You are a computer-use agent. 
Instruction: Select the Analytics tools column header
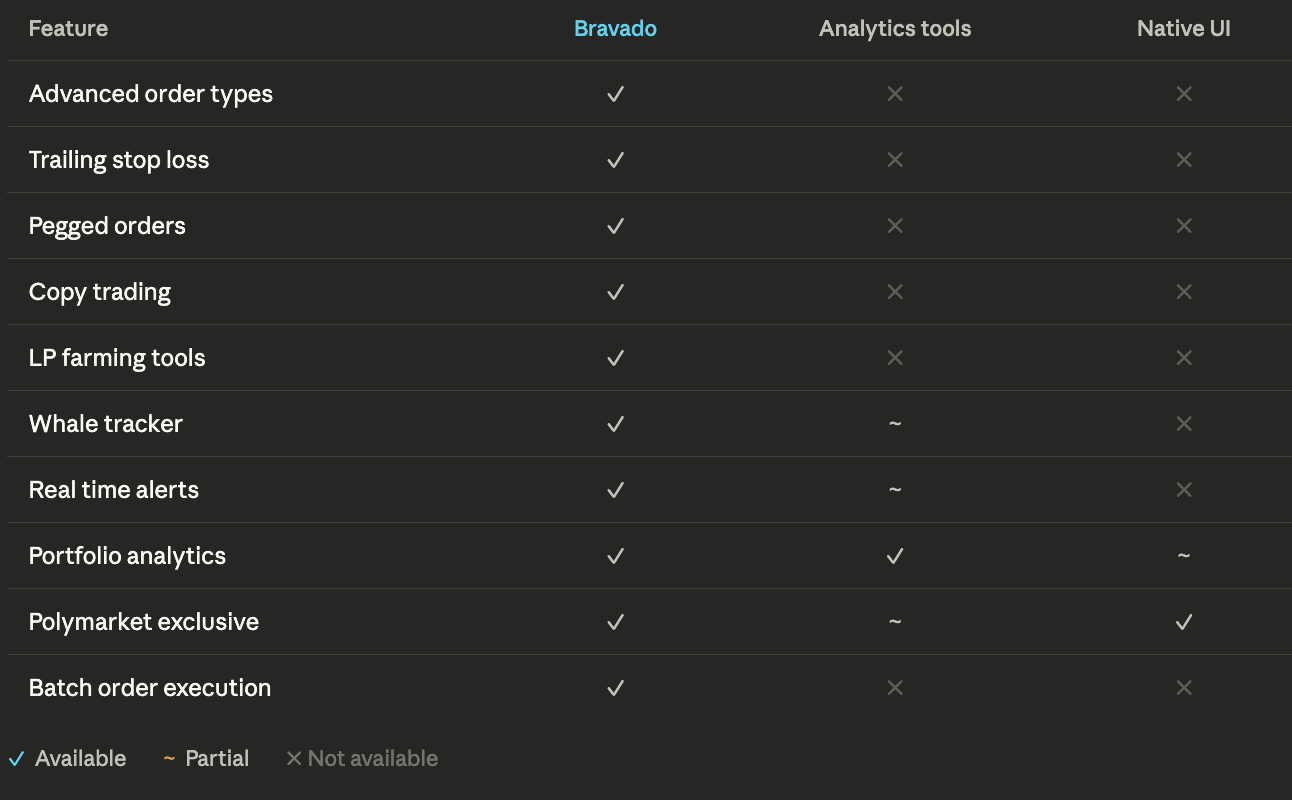point(895,29)
